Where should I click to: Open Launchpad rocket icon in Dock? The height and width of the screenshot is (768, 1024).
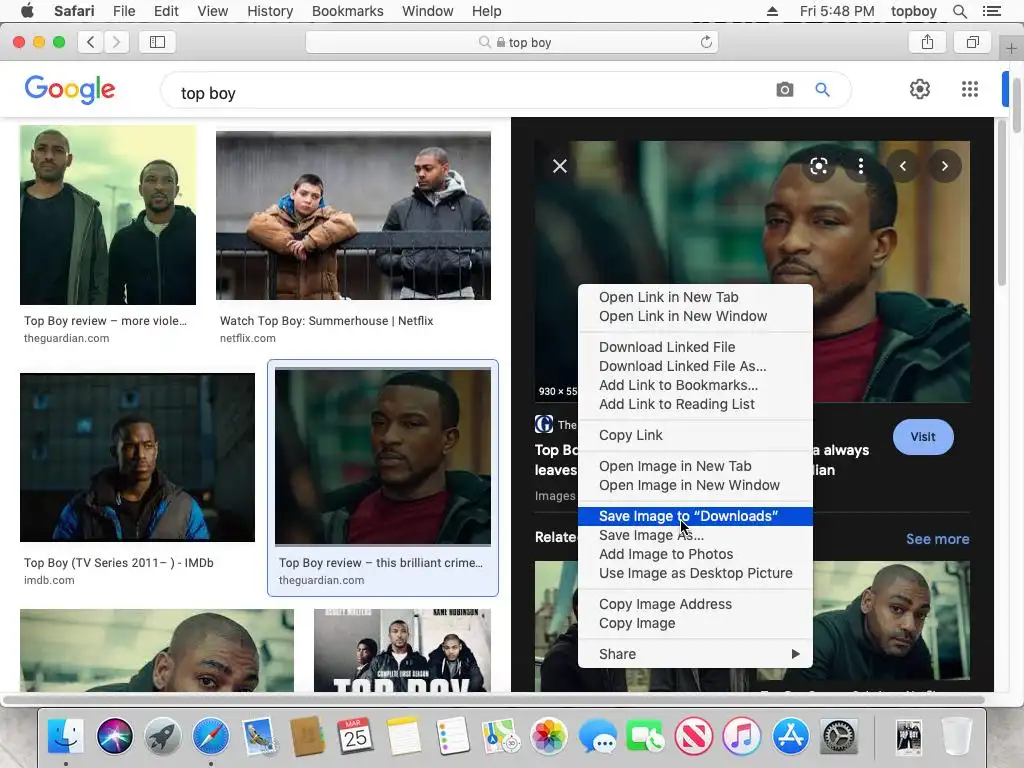tap(163, 736)
